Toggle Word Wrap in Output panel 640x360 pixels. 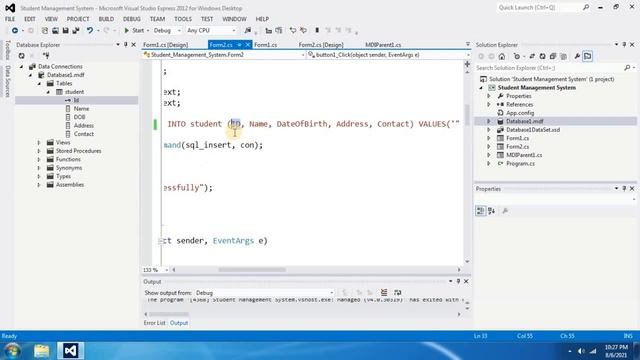[x=397, y=292]
